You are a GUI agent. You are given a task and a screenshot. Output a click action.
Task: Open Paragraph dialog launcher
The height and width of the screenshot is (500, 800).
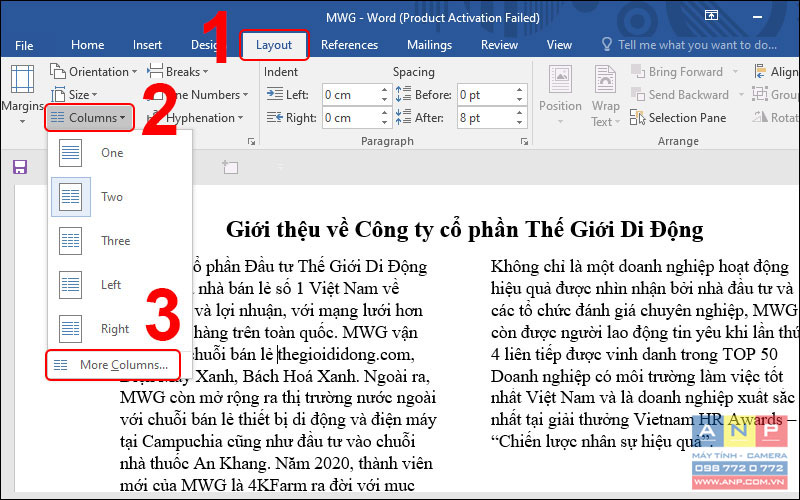point(524,142)
